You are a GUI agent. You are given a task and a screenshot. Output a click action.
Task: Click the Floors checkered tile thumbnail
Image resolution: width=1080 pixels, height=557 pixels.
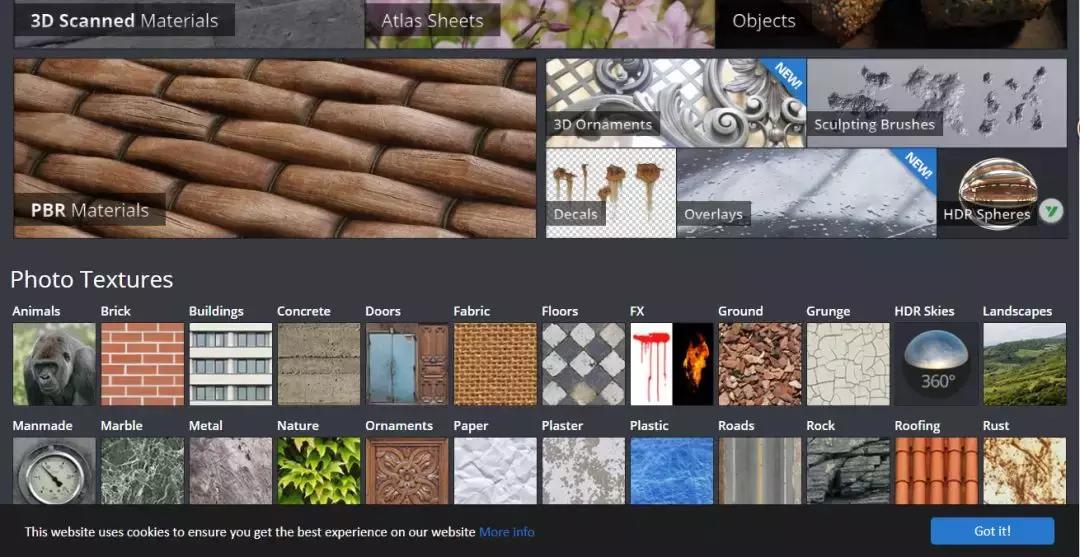[583, 364]
